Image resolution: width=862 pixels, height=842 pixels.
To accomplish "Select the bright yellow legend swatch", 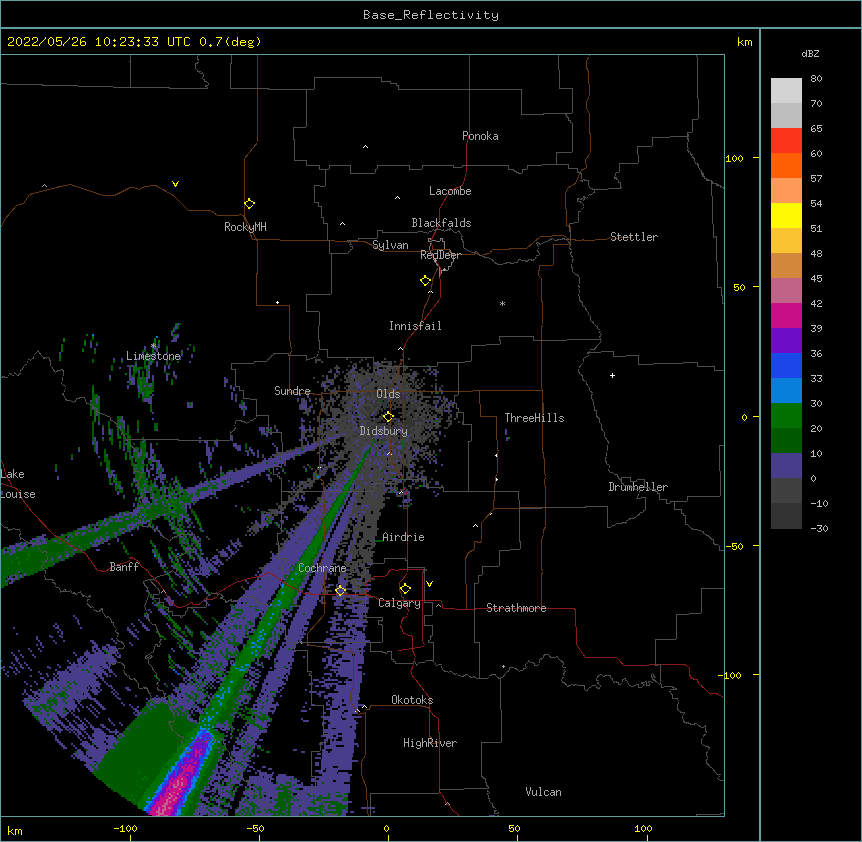I will point(786,215).
